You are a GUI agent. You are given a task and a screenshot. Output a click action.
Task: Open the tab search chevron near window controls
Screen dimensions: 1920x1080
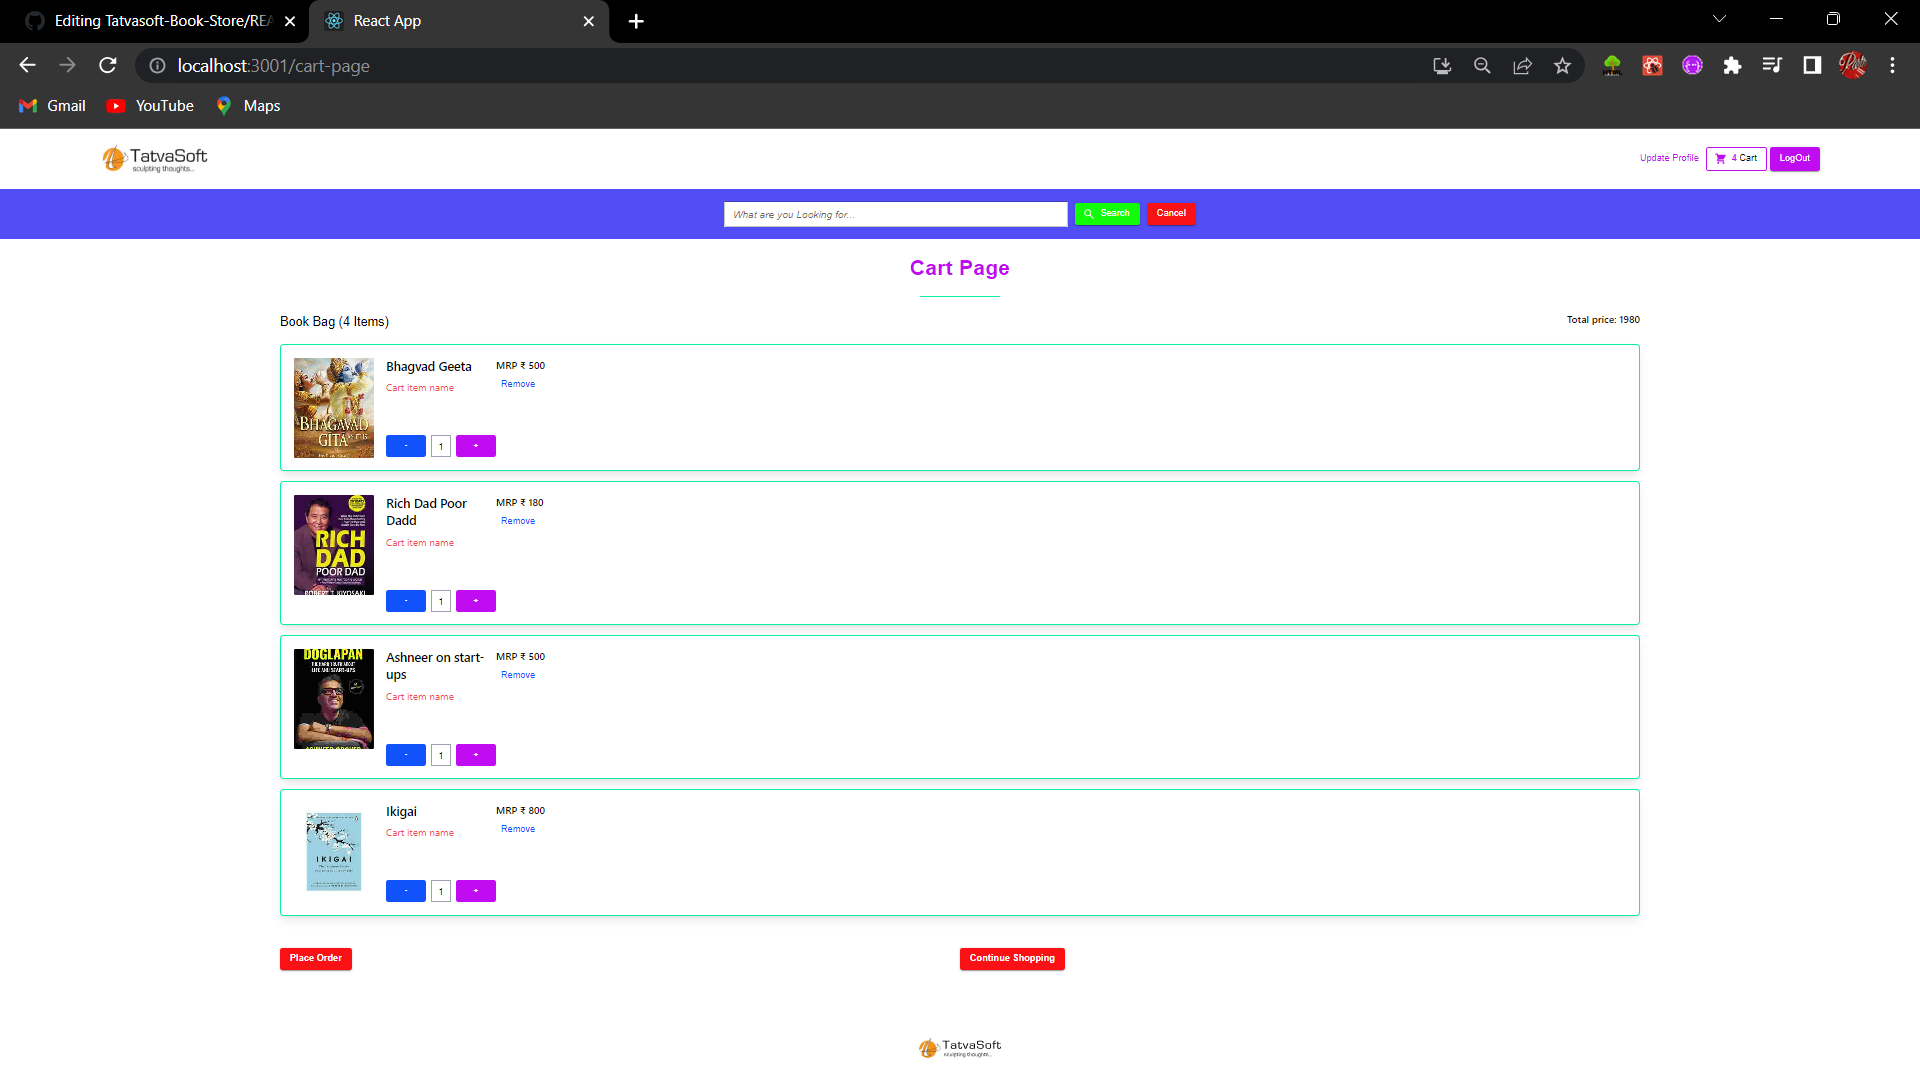point(1718,18)
